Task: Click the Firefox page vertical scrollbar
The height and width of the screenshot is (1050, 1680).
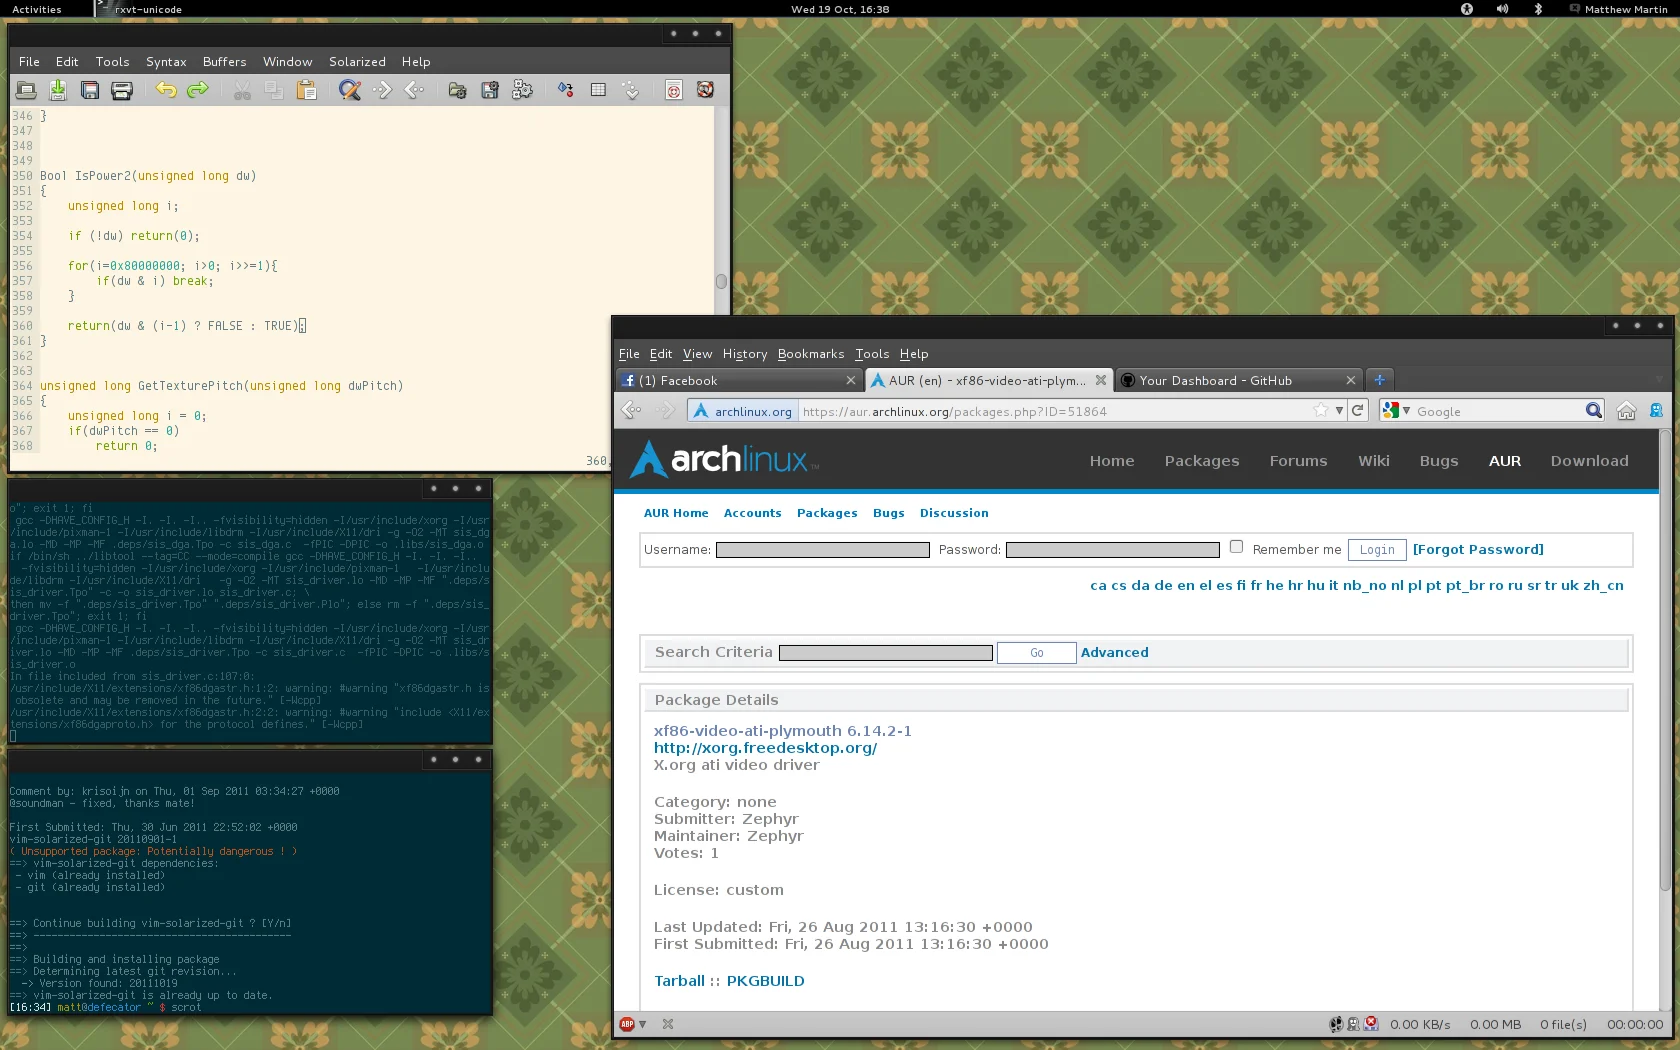Action: pyautogui.click(x=1664, y=660)
